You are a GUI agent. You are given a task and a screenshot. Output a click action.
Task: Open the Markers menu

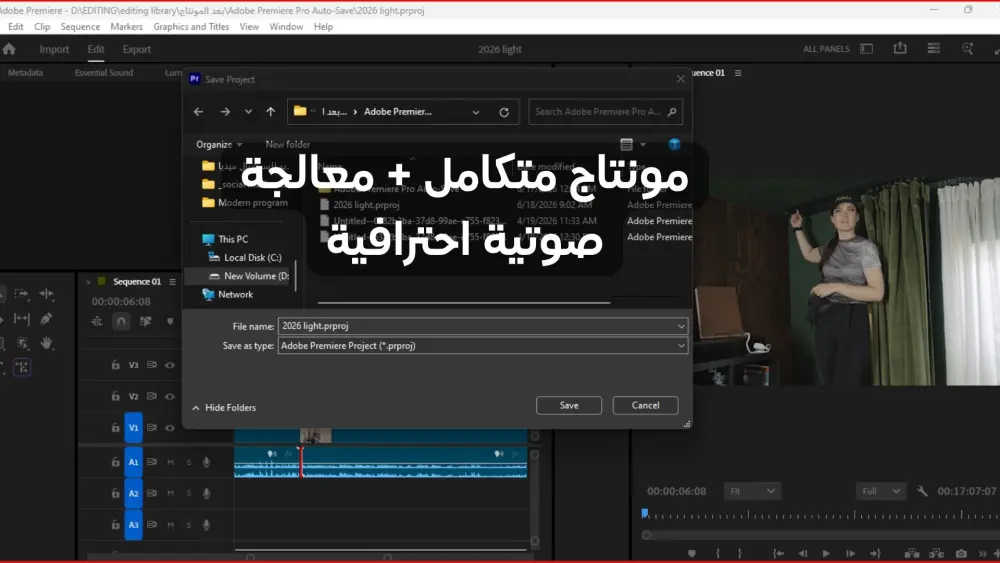coord(126,27)
